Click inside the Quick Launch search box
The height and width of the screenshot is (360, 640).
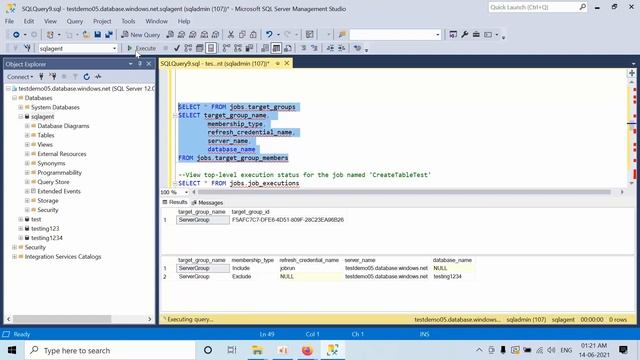[537, 7]
